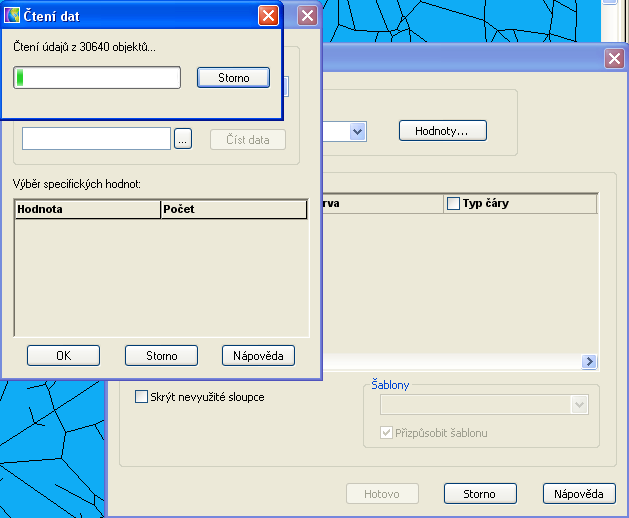Toggle the Typ čáry checkbox
Screen dimensions: 629x518
click(x=454, y=204)
